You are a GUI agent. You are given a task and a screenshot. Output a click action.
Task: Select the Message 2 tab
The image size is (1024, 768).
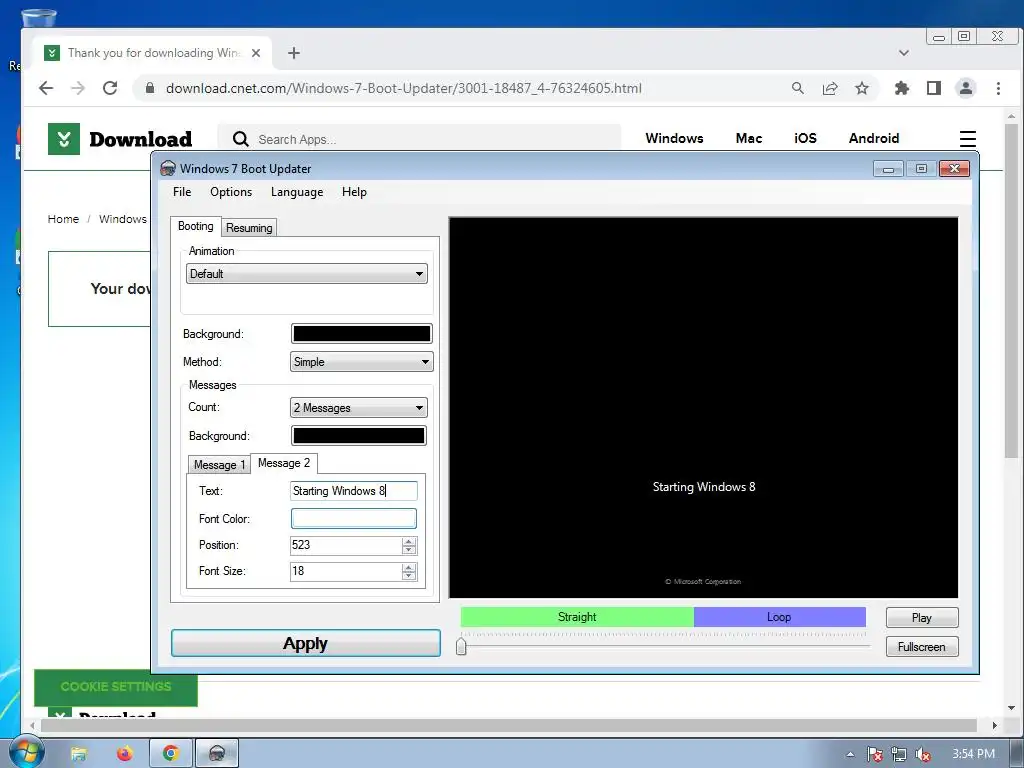[284, 463]
